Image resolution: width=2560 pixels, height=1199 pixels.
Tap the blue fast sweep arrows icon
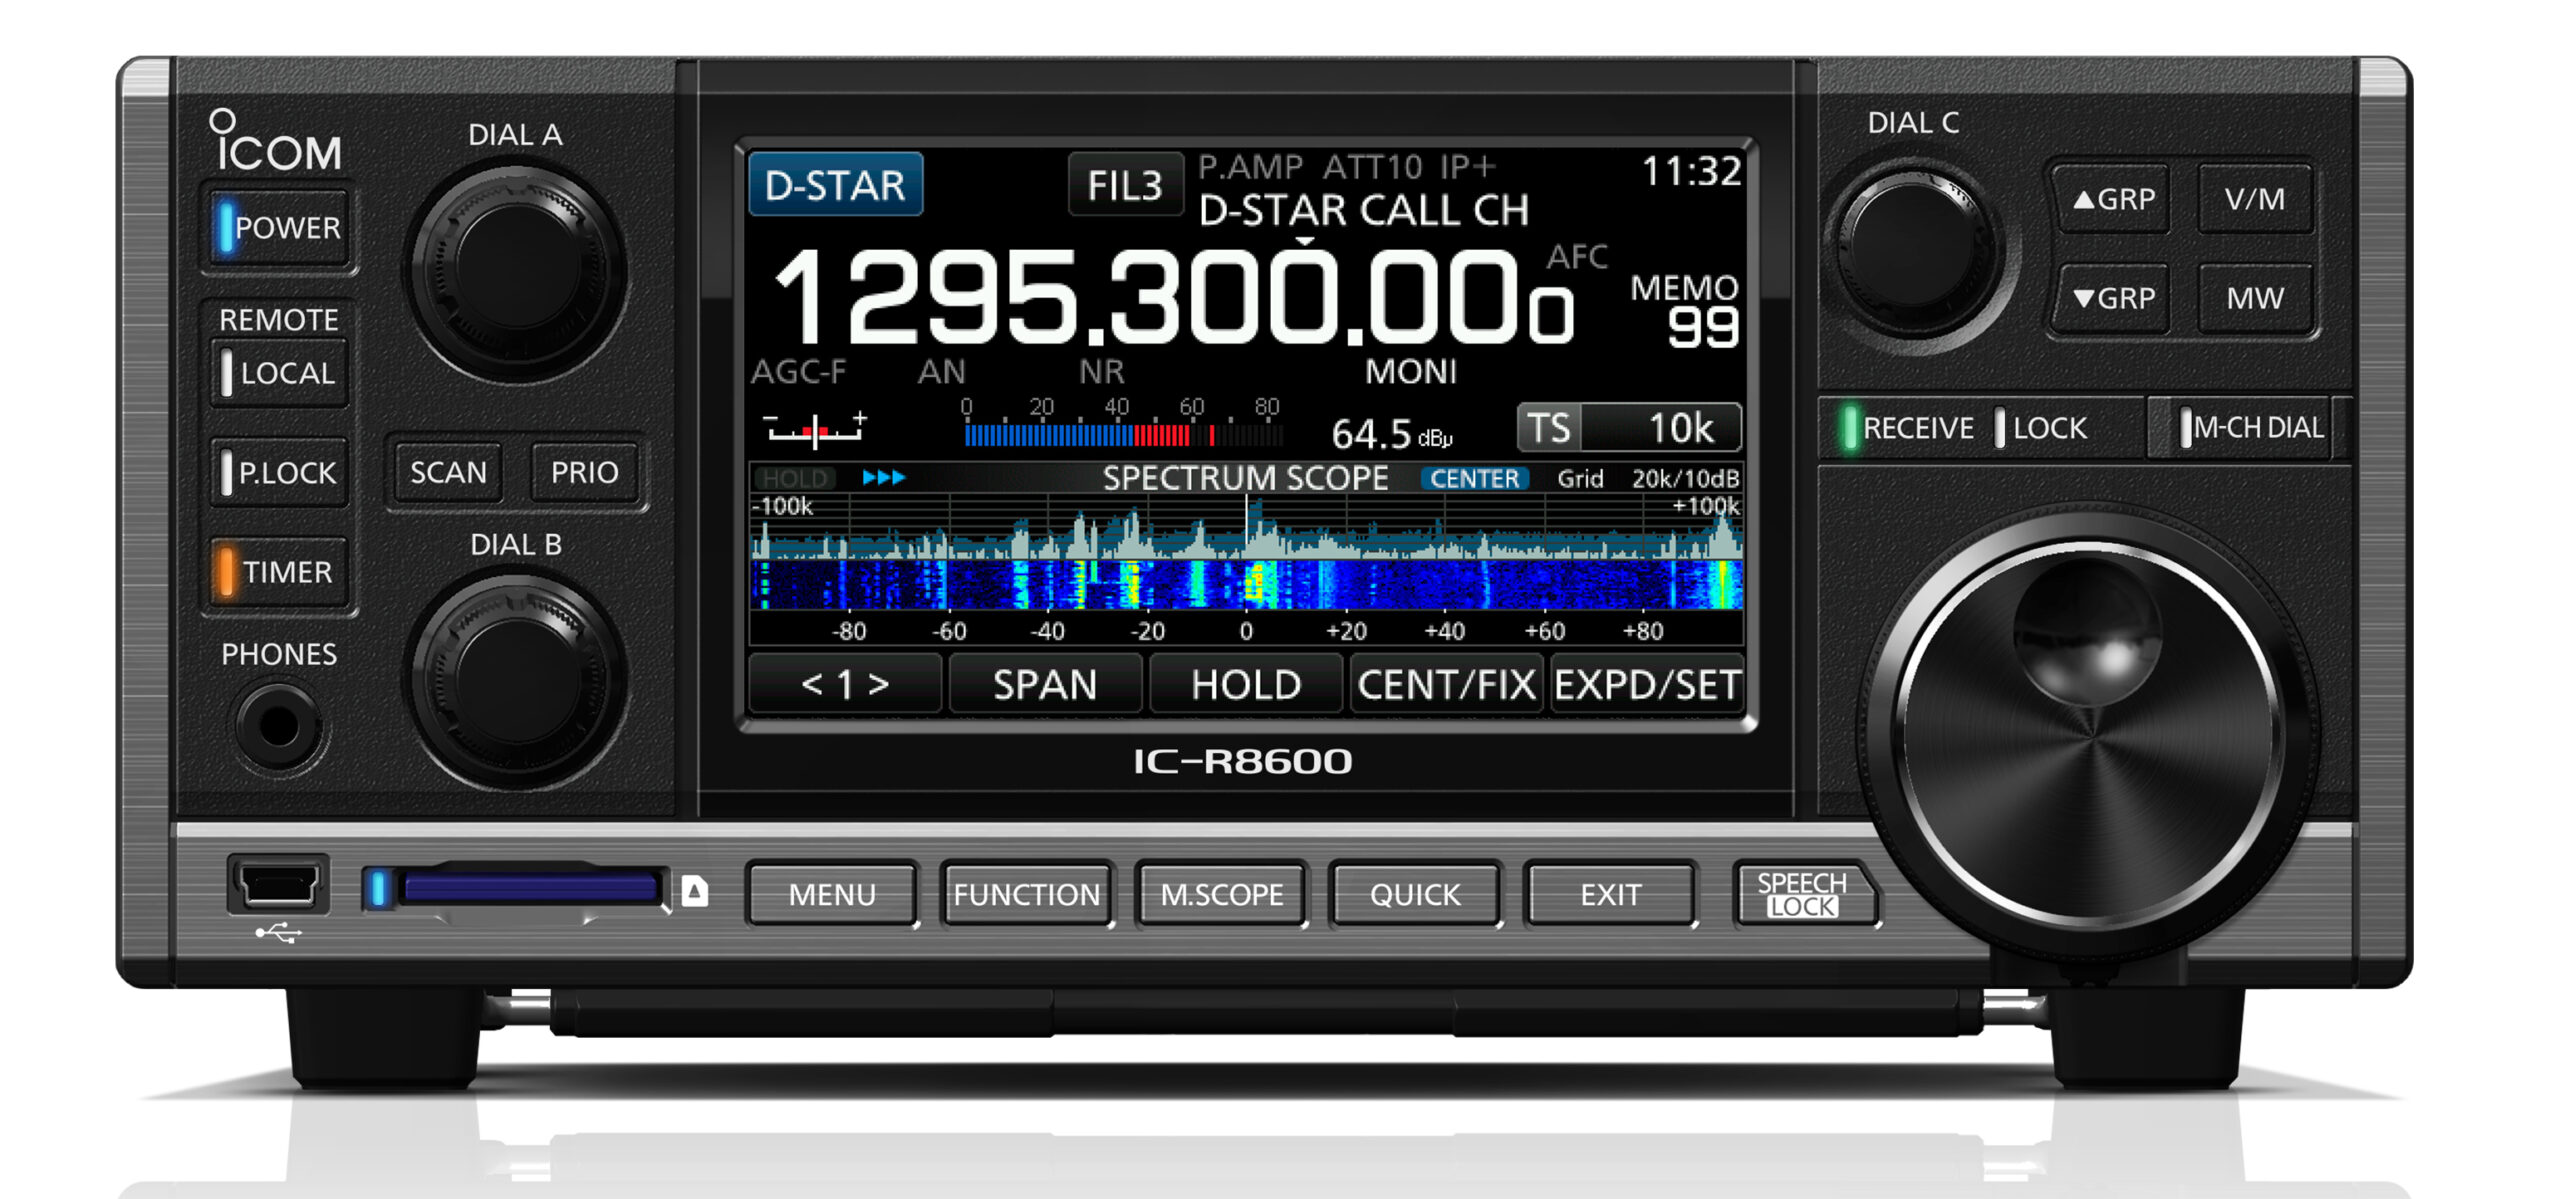[x=884, y=478]
